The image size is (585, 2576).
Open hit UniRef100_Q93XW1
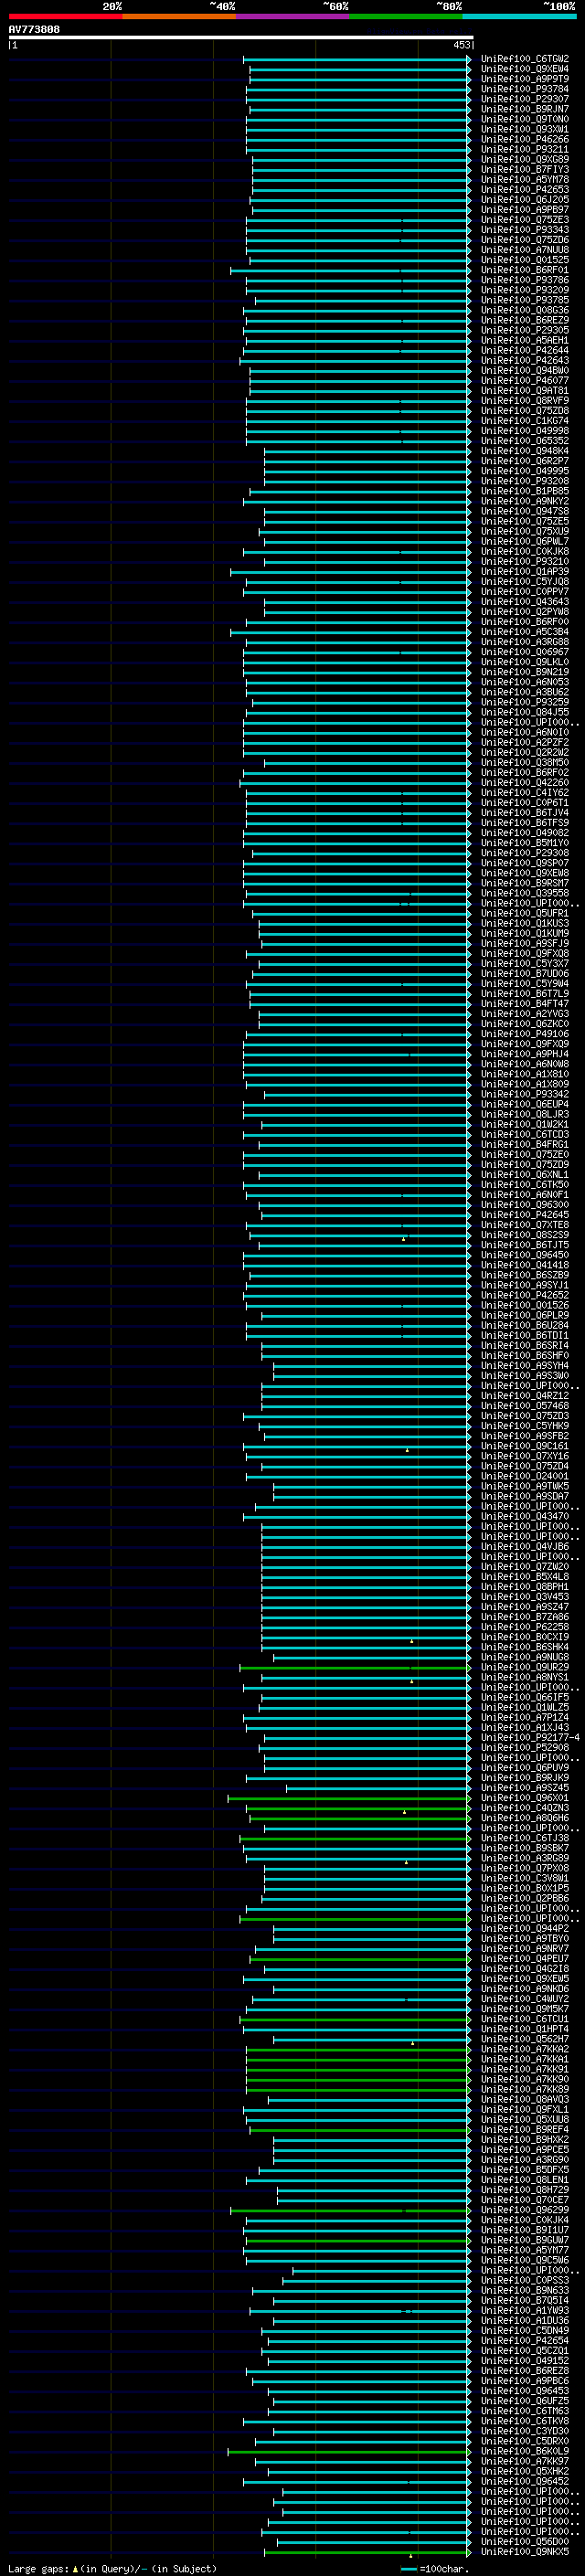point(525,129)
